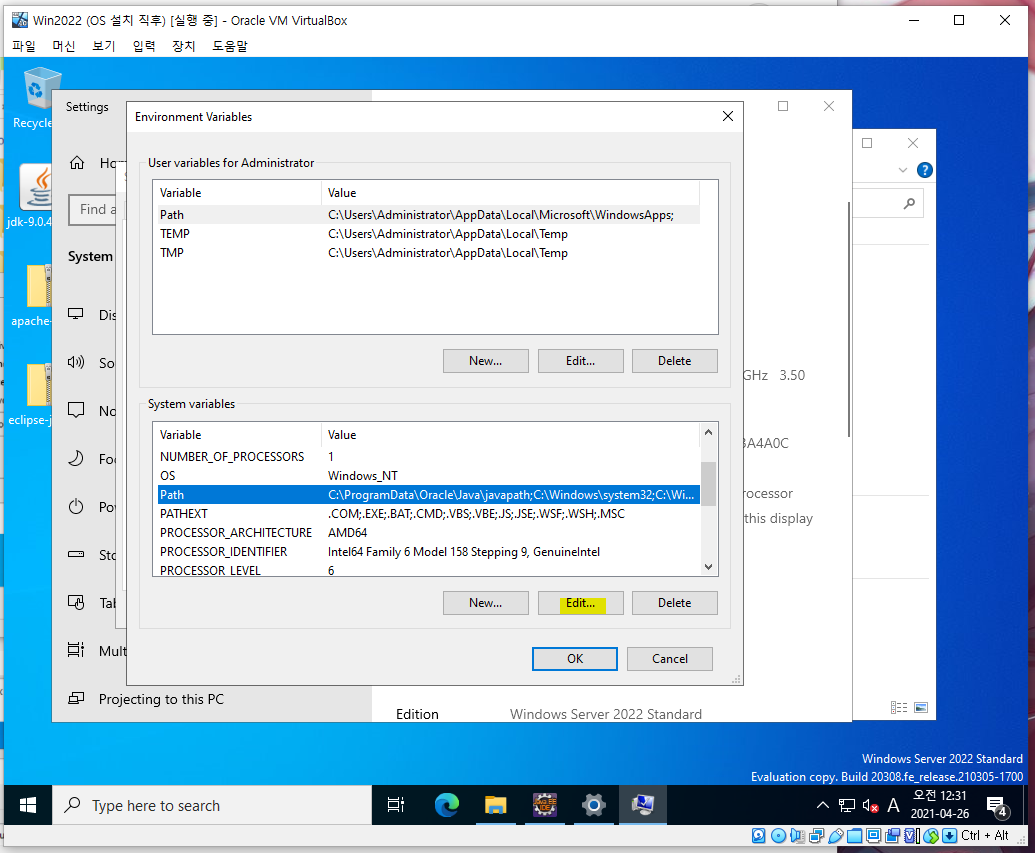Open the Windows Start menu
1035x853 pixels.
tap(28, 805)
